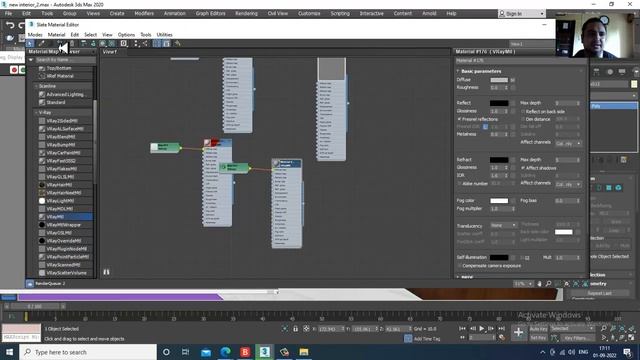
Task: Select VRayMtl in material browser
Action: tap(65, 217)
